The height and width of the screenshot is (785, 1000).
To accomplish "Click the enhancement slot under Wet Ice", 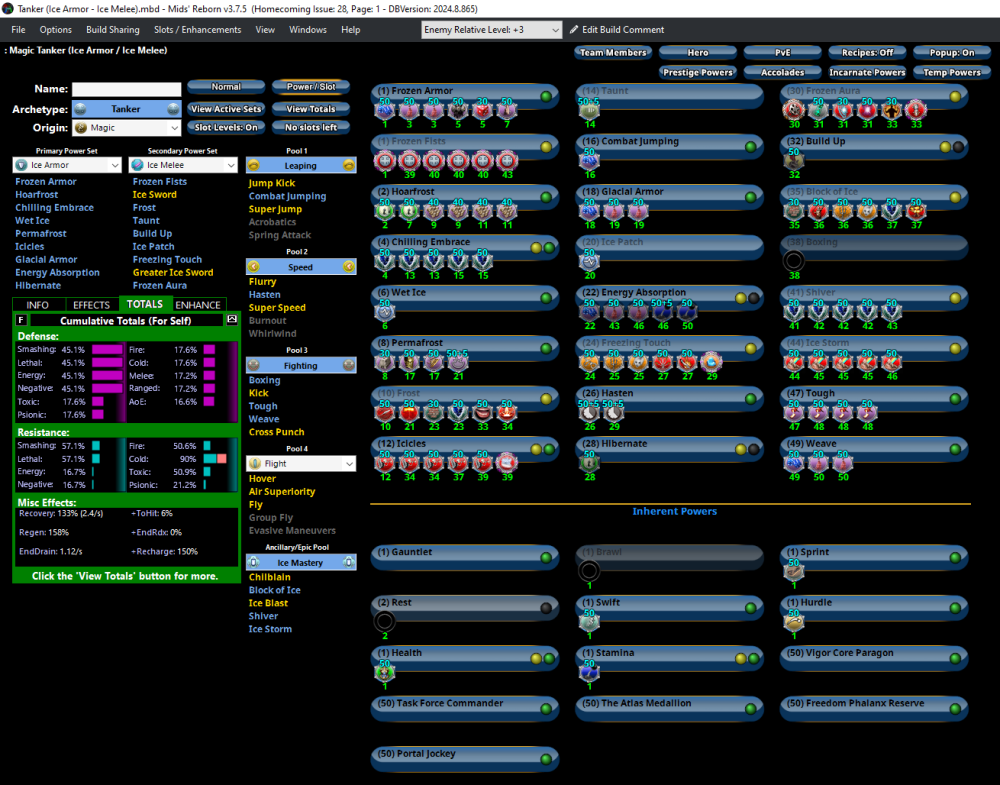I will [x=385, y=311].
